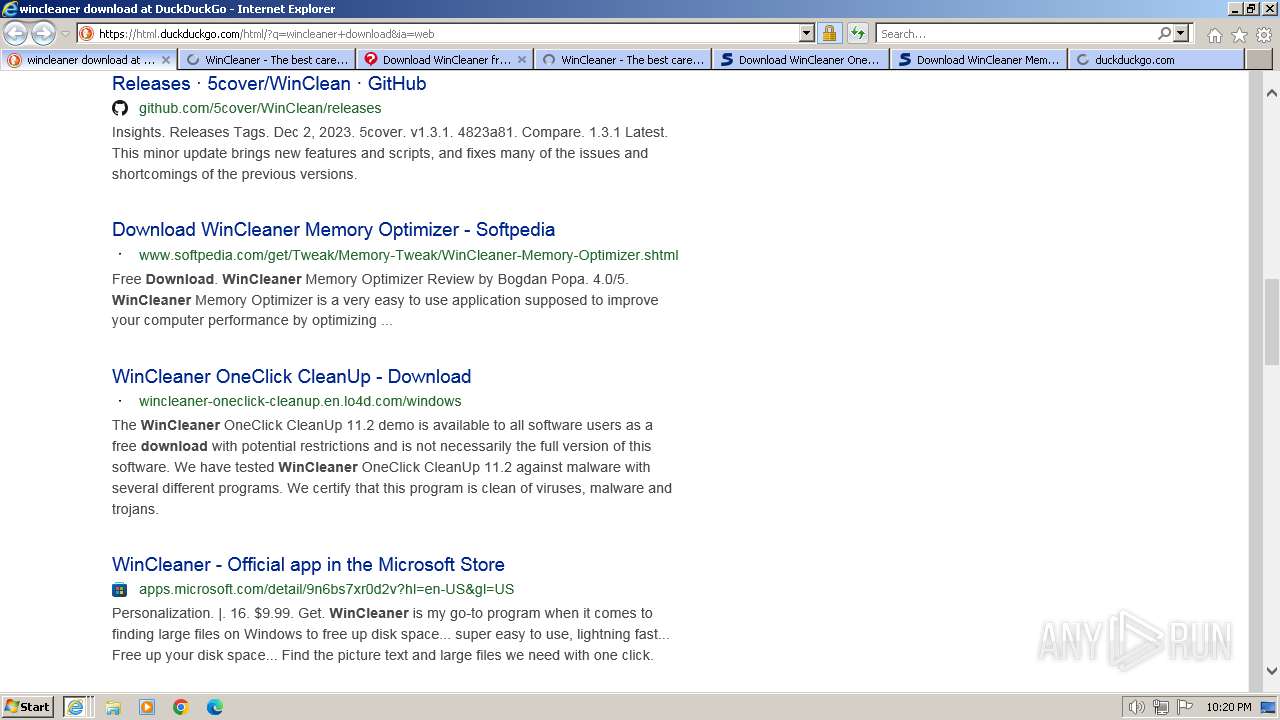Click the GitHub favicon next to github.com result
The image size is (1280, 720).
(120, 108)
